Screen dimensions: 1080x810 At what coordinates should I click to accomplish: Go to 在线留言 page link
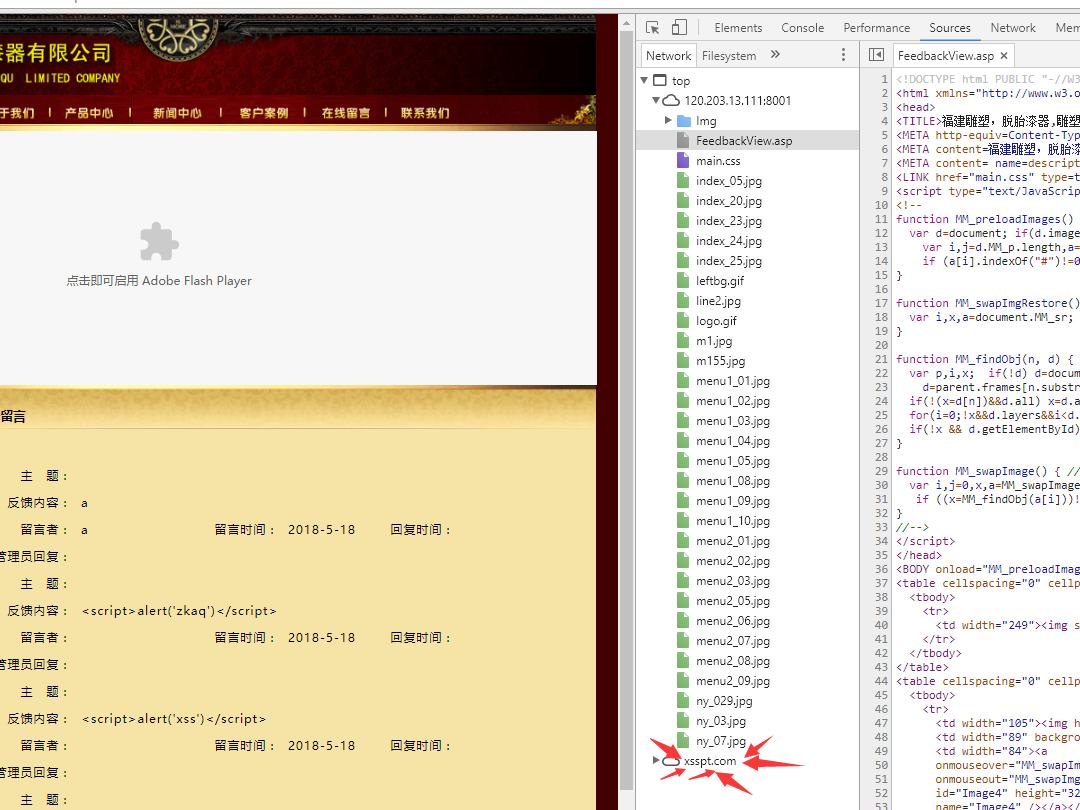(x=346, y=113)
